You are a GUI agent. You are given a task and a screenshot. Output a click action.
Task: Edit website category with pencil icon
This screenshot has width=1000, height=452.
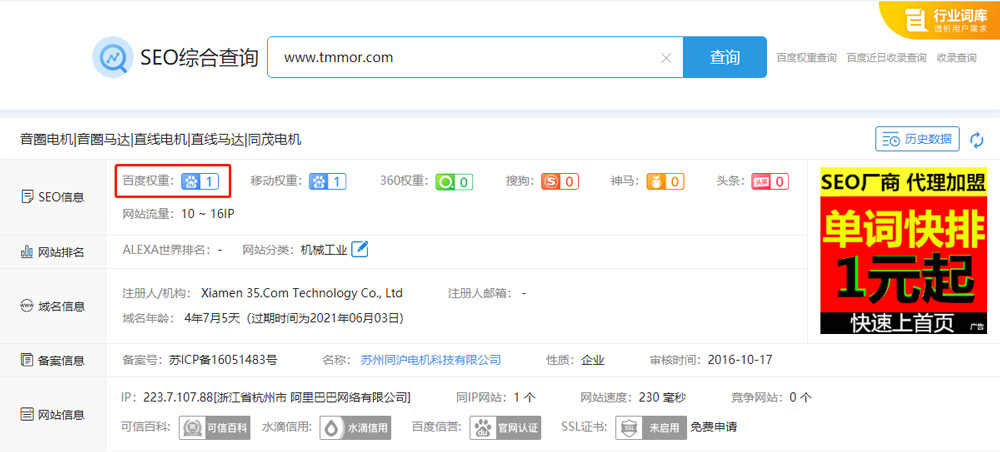click(x=360, y=249)
